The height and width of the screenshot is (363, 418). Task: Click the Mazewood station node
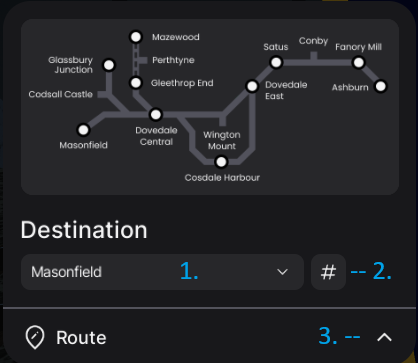(136, 37)
